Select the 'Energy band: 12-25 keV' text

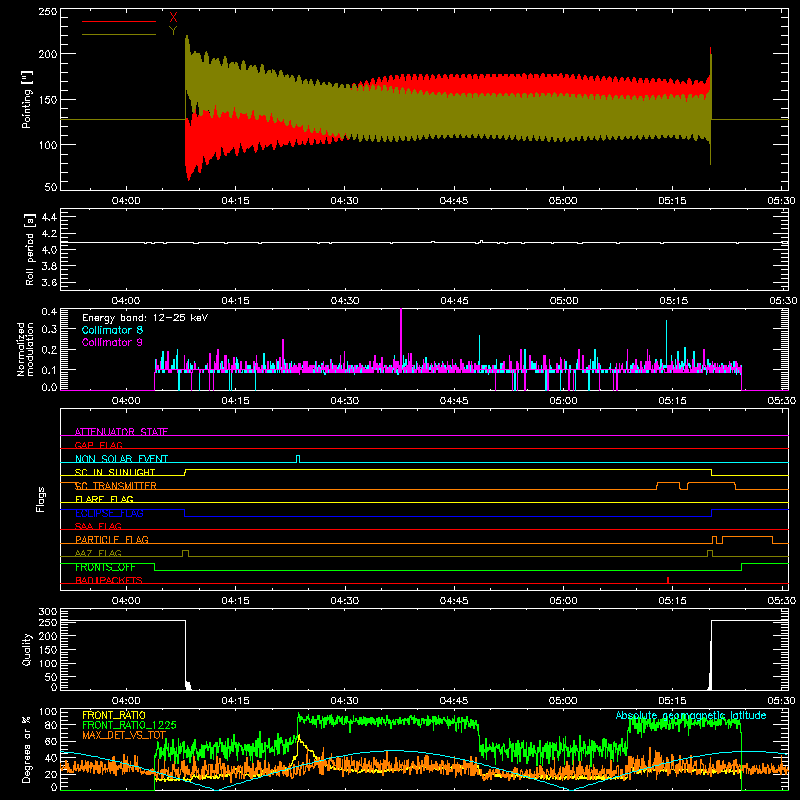click(145, 318)
